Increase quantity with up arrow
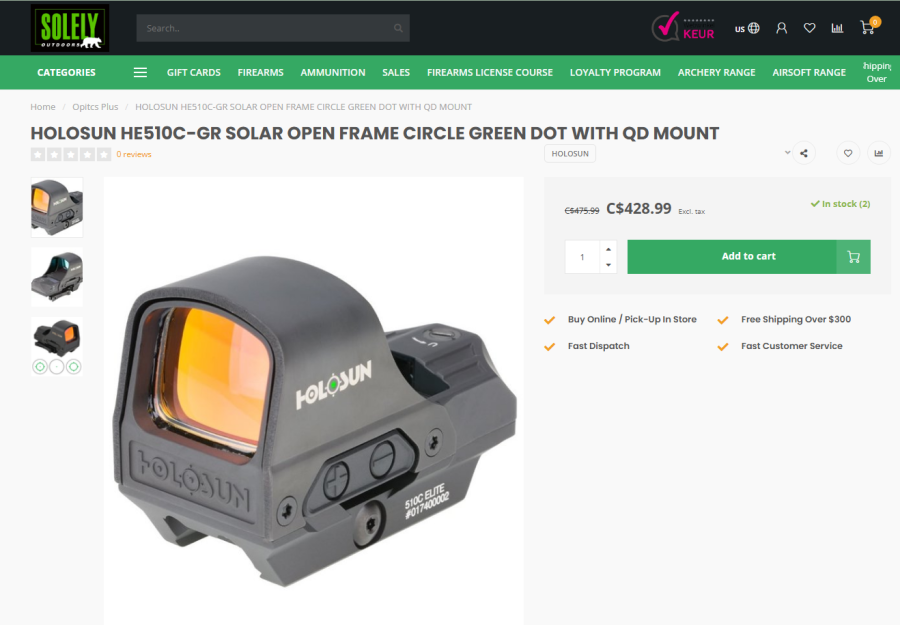 pos(608,249)
